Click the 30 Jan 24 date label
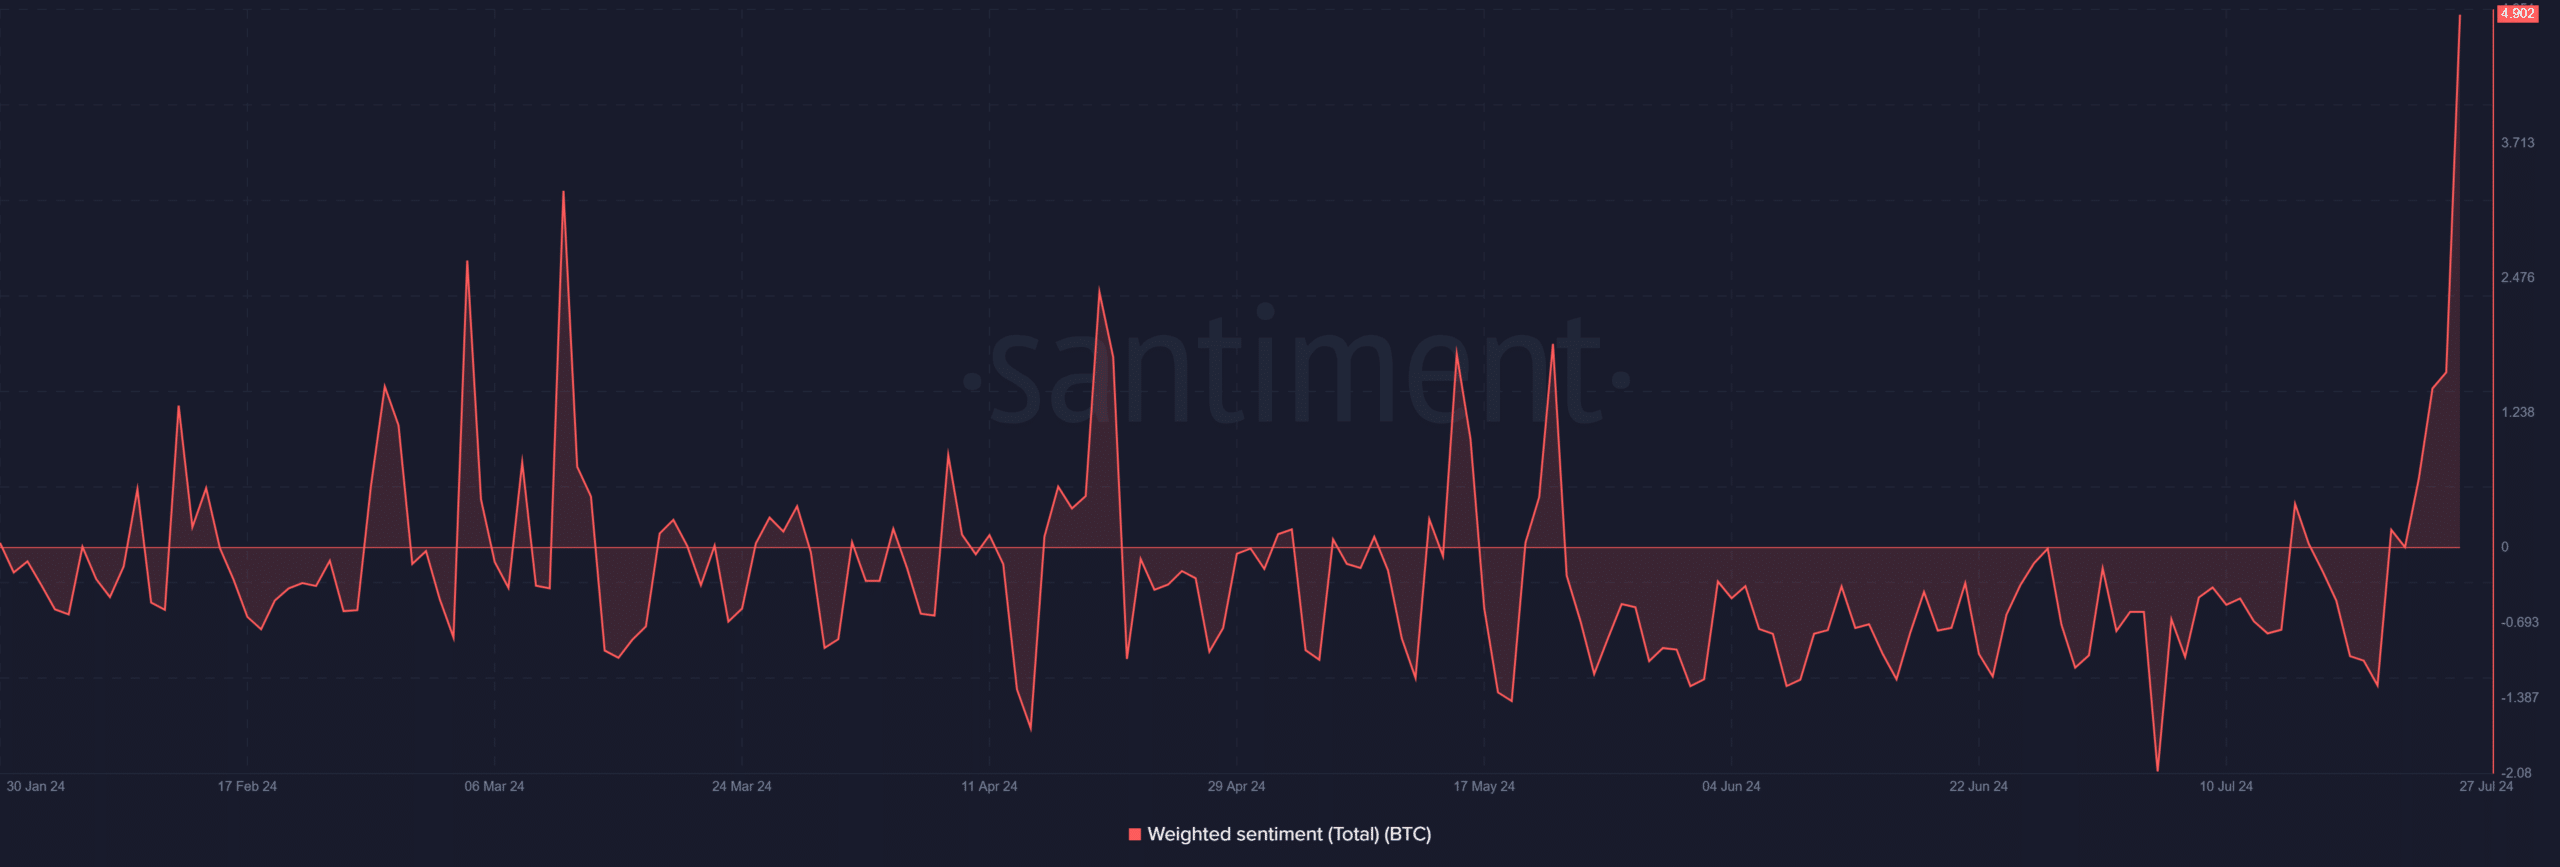 tap(35, 786)
